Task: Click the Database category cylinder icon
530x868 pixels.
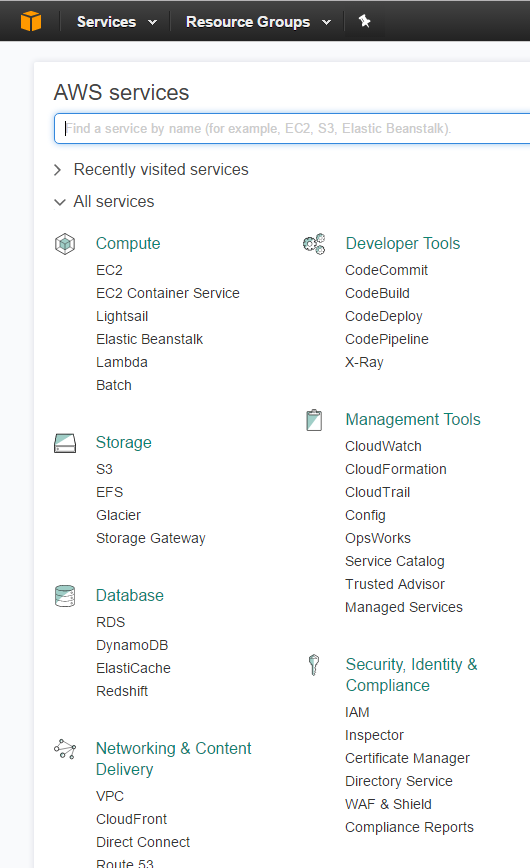Action: click(x=65, y=596)
